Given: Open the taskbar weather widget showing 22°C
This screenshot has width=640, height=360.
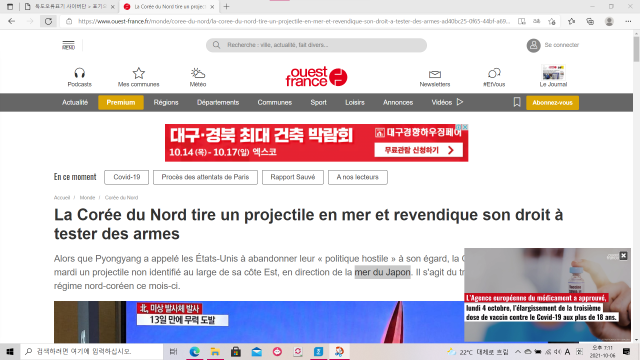Looking at the screenshot, I should pos(478,352).
